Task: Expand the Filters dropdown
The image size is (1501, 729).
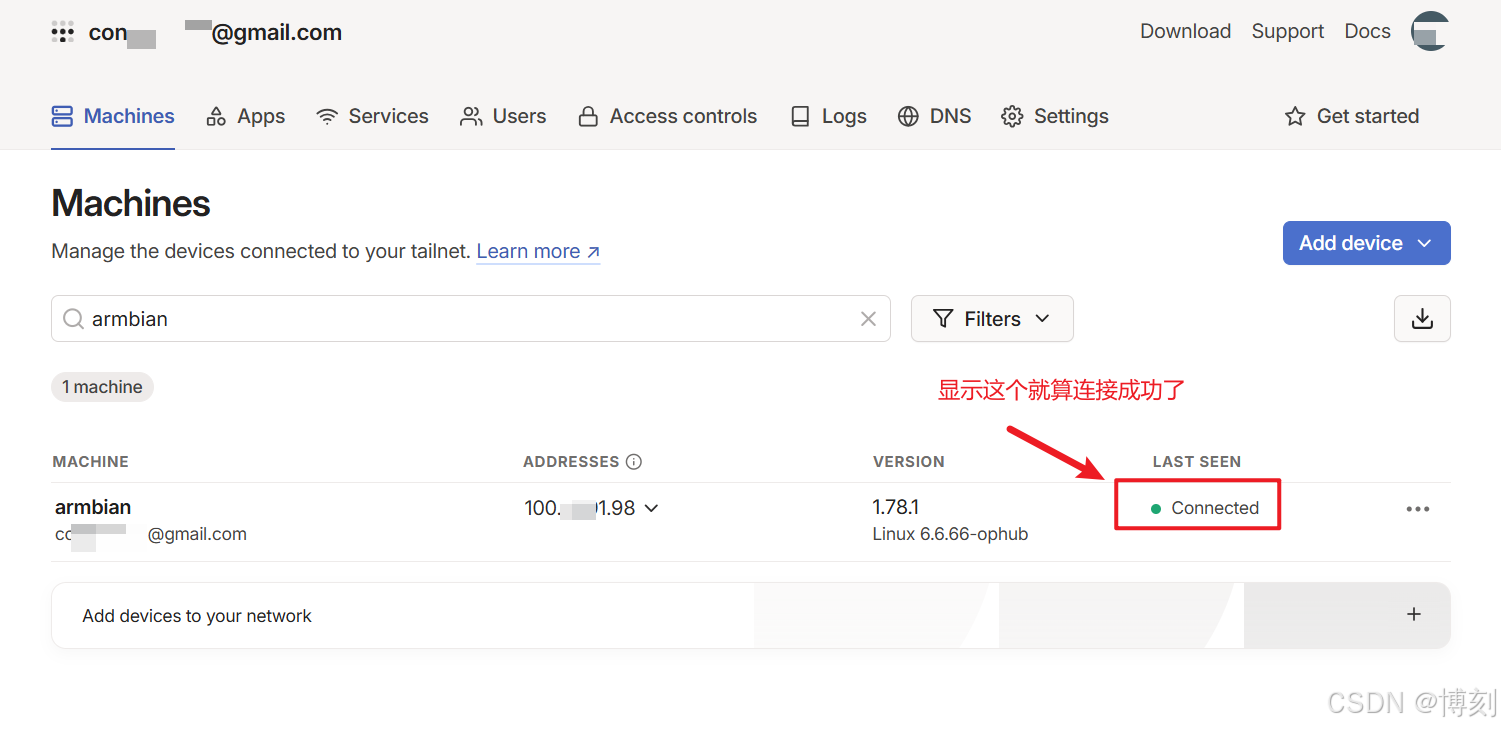Action: [x=992, y=319]
